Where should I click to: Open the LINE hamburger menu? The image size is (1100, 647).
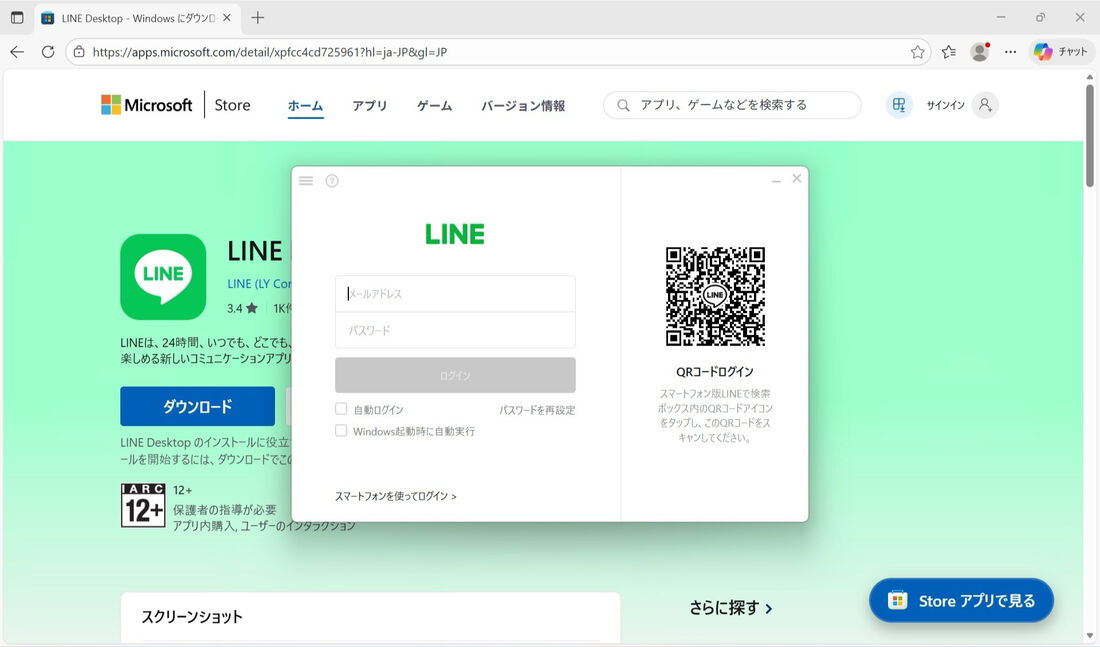click(306, 180)
